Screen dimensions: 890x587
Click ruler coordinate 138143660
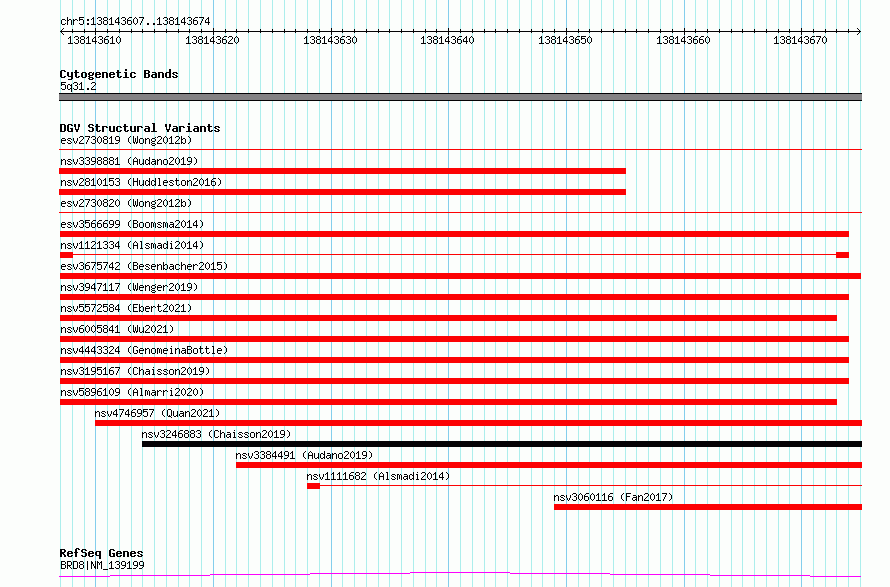coord(683,40)
